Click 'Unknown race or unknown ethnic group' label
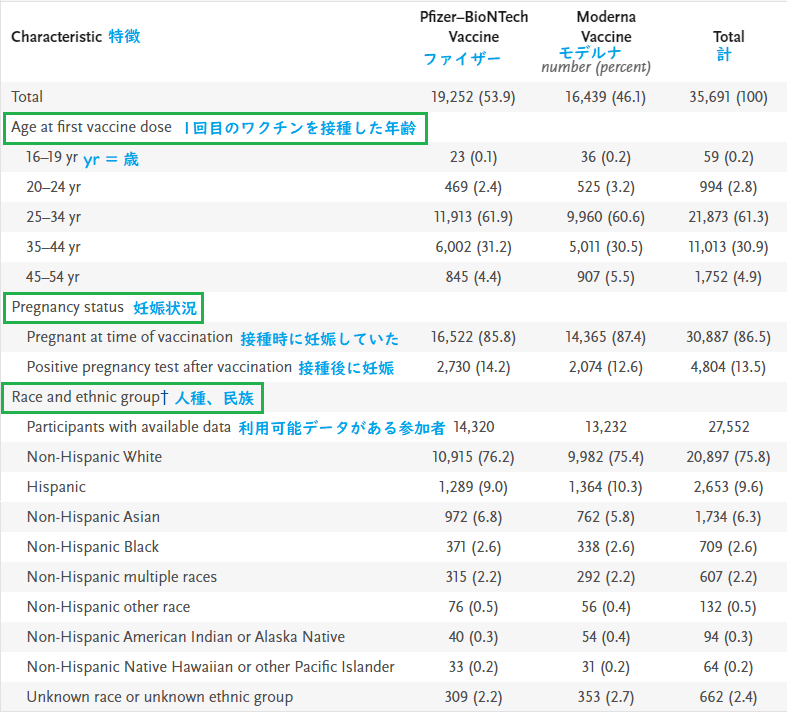Screen dimensions: 787x714 (x=160, y=697)
